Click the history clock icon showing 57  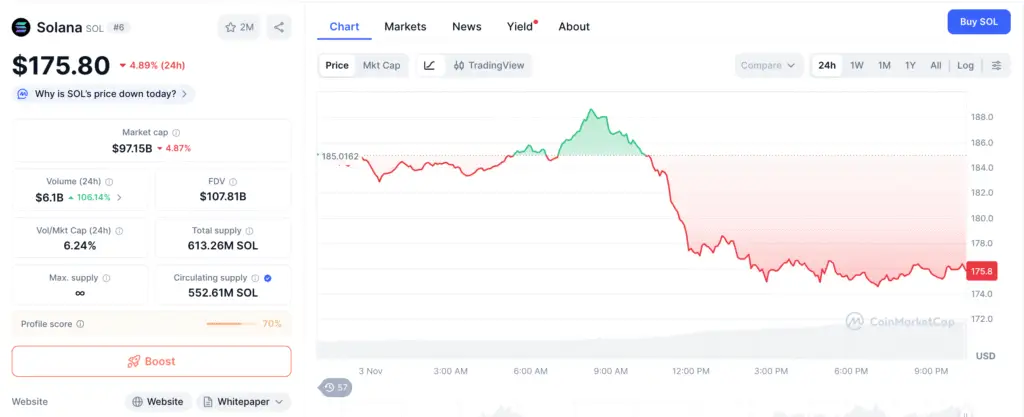click(x=335, y=387)
